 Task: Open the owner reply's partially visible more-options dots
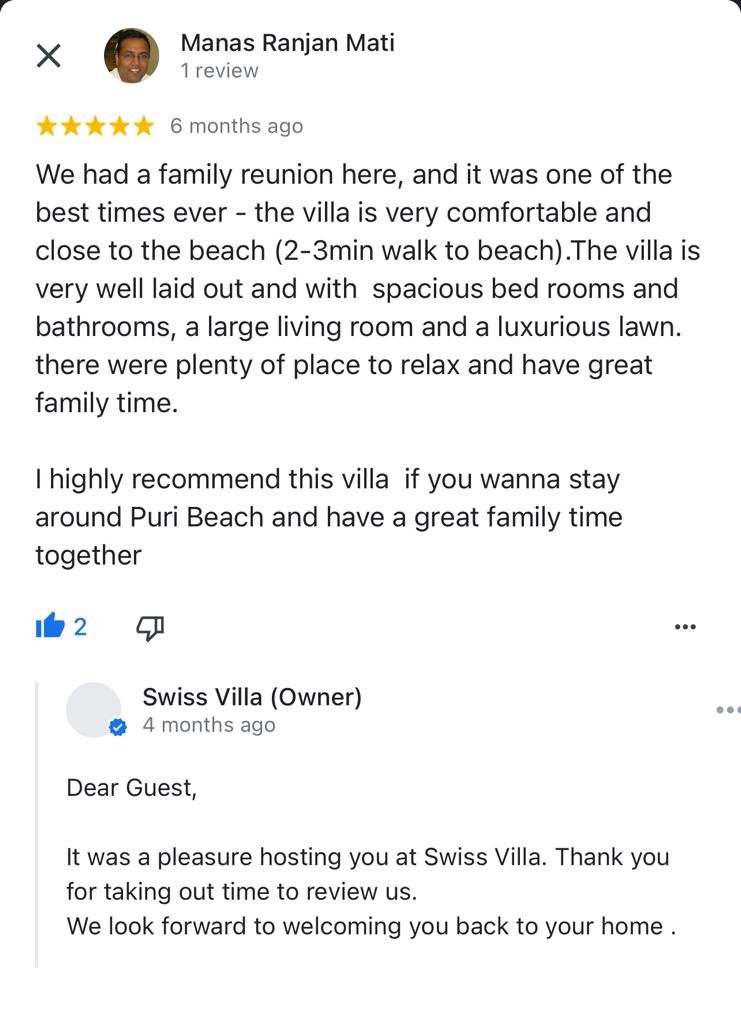click(x=728, y=710)
